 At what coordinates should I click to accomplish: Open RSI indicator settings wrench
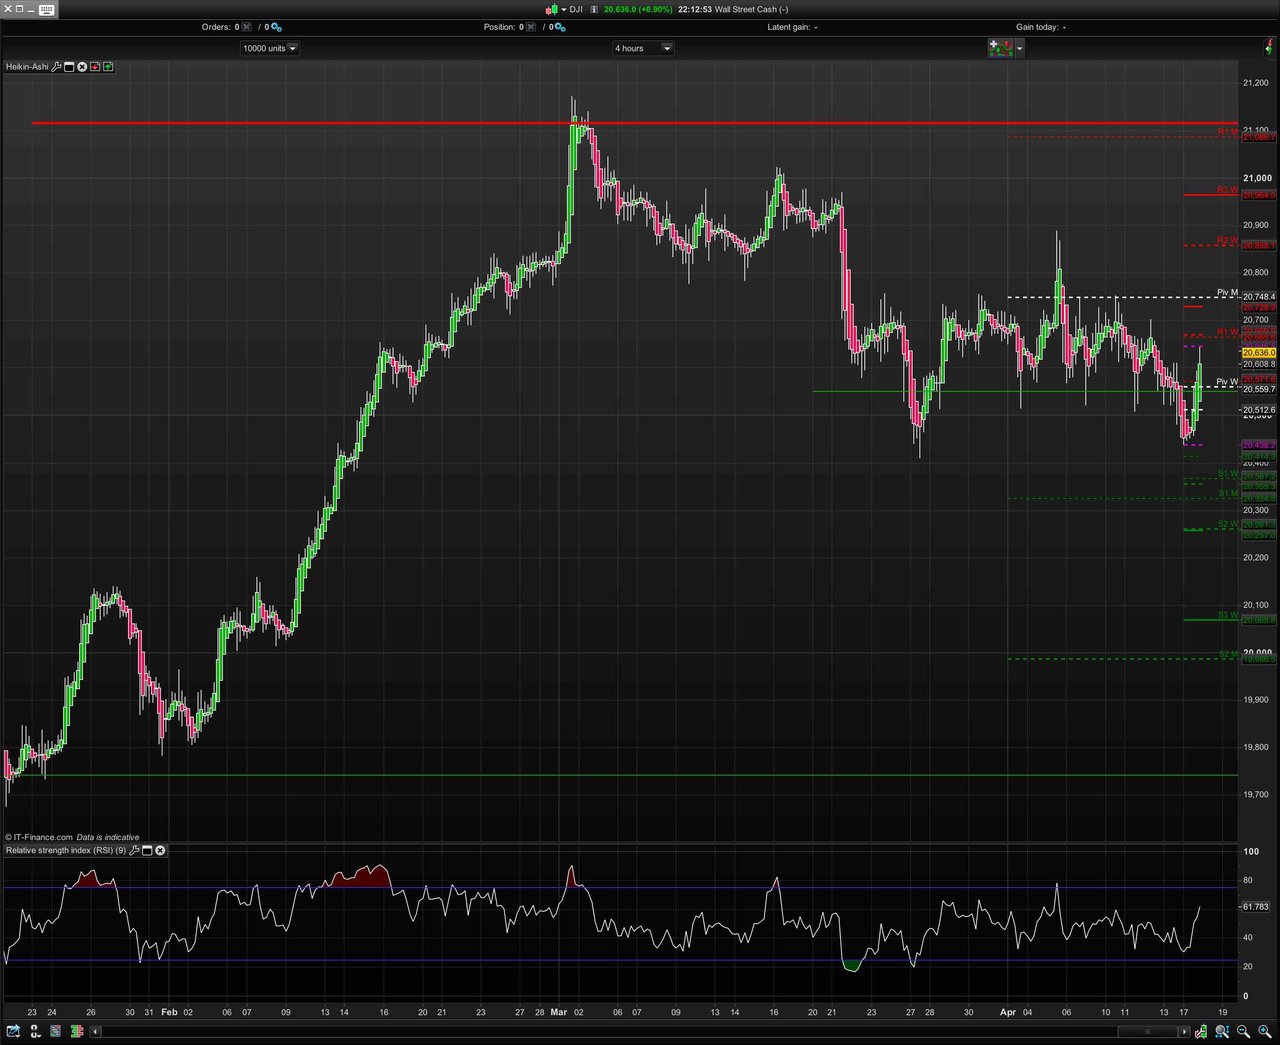point(134,851)
